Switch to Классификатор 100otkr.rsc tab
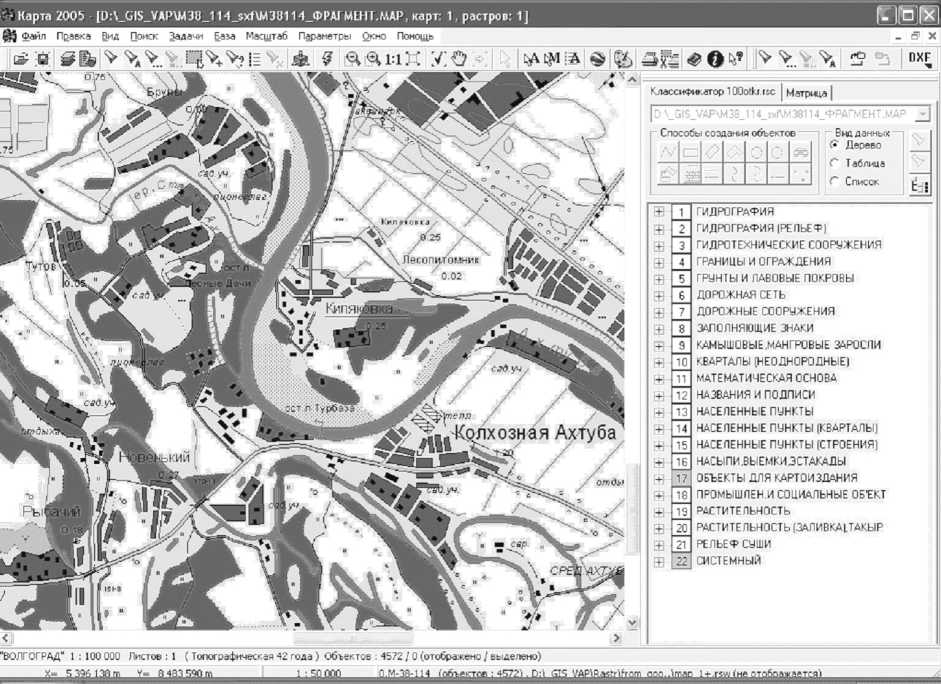Screen dimensions: 941x684 [712, 92]
